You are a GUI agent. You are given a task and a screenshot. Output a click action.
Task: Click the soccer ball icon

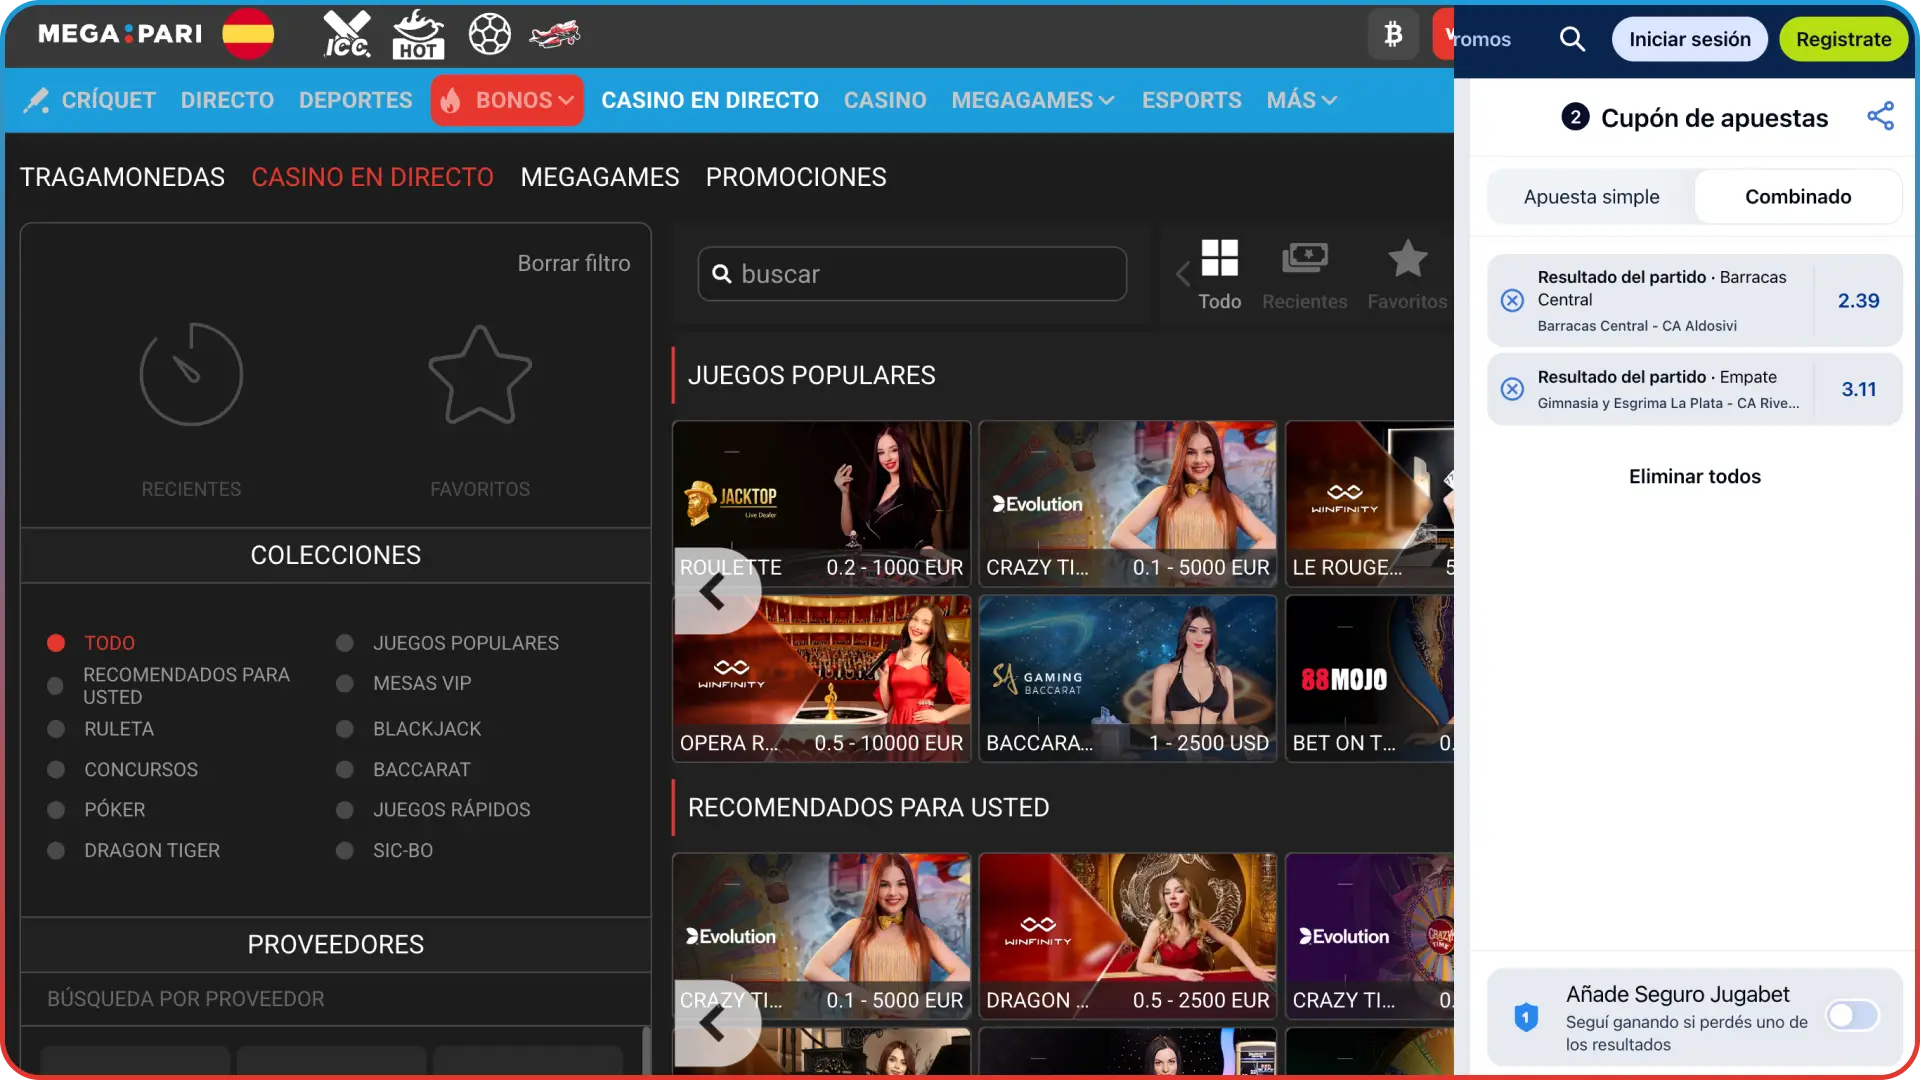[x=489, y=35]
